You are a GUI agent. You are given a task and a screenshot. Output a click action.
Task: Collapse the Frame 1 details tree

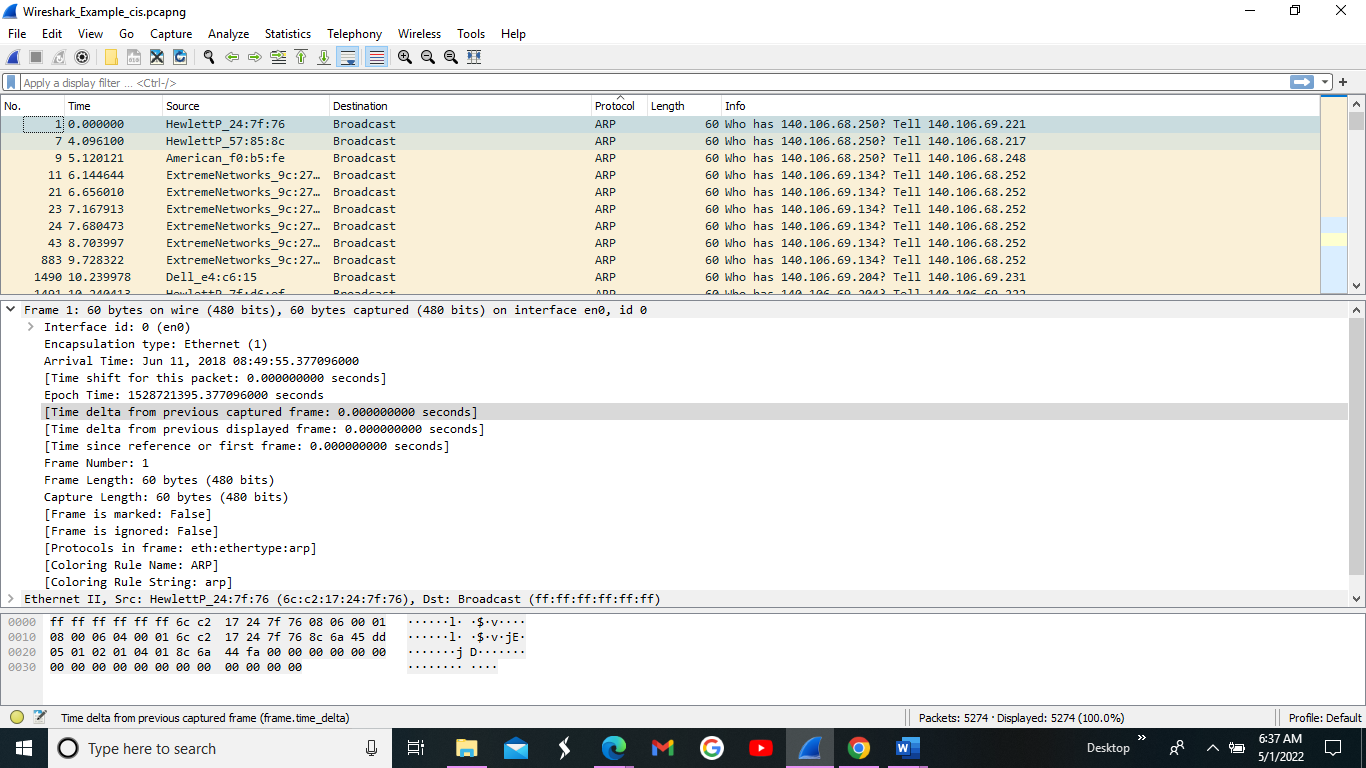click(11, 309)
